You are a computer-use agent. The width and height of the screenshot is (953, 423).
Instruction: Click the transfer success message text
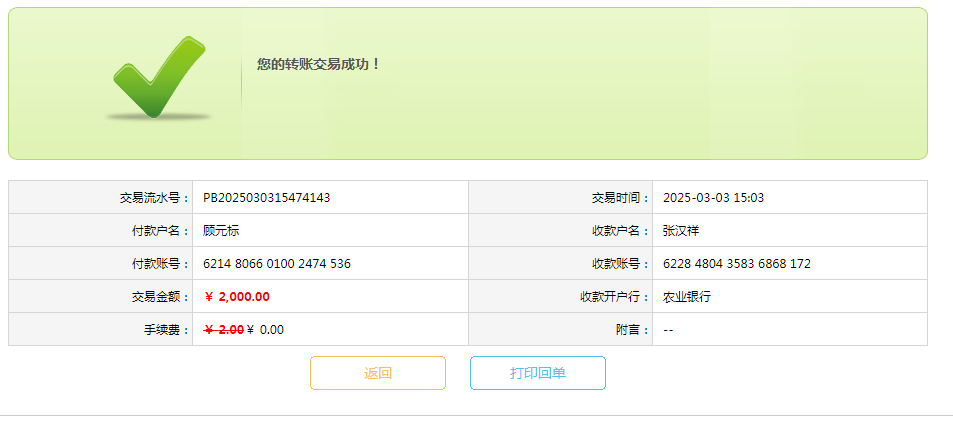click(319, 64)
